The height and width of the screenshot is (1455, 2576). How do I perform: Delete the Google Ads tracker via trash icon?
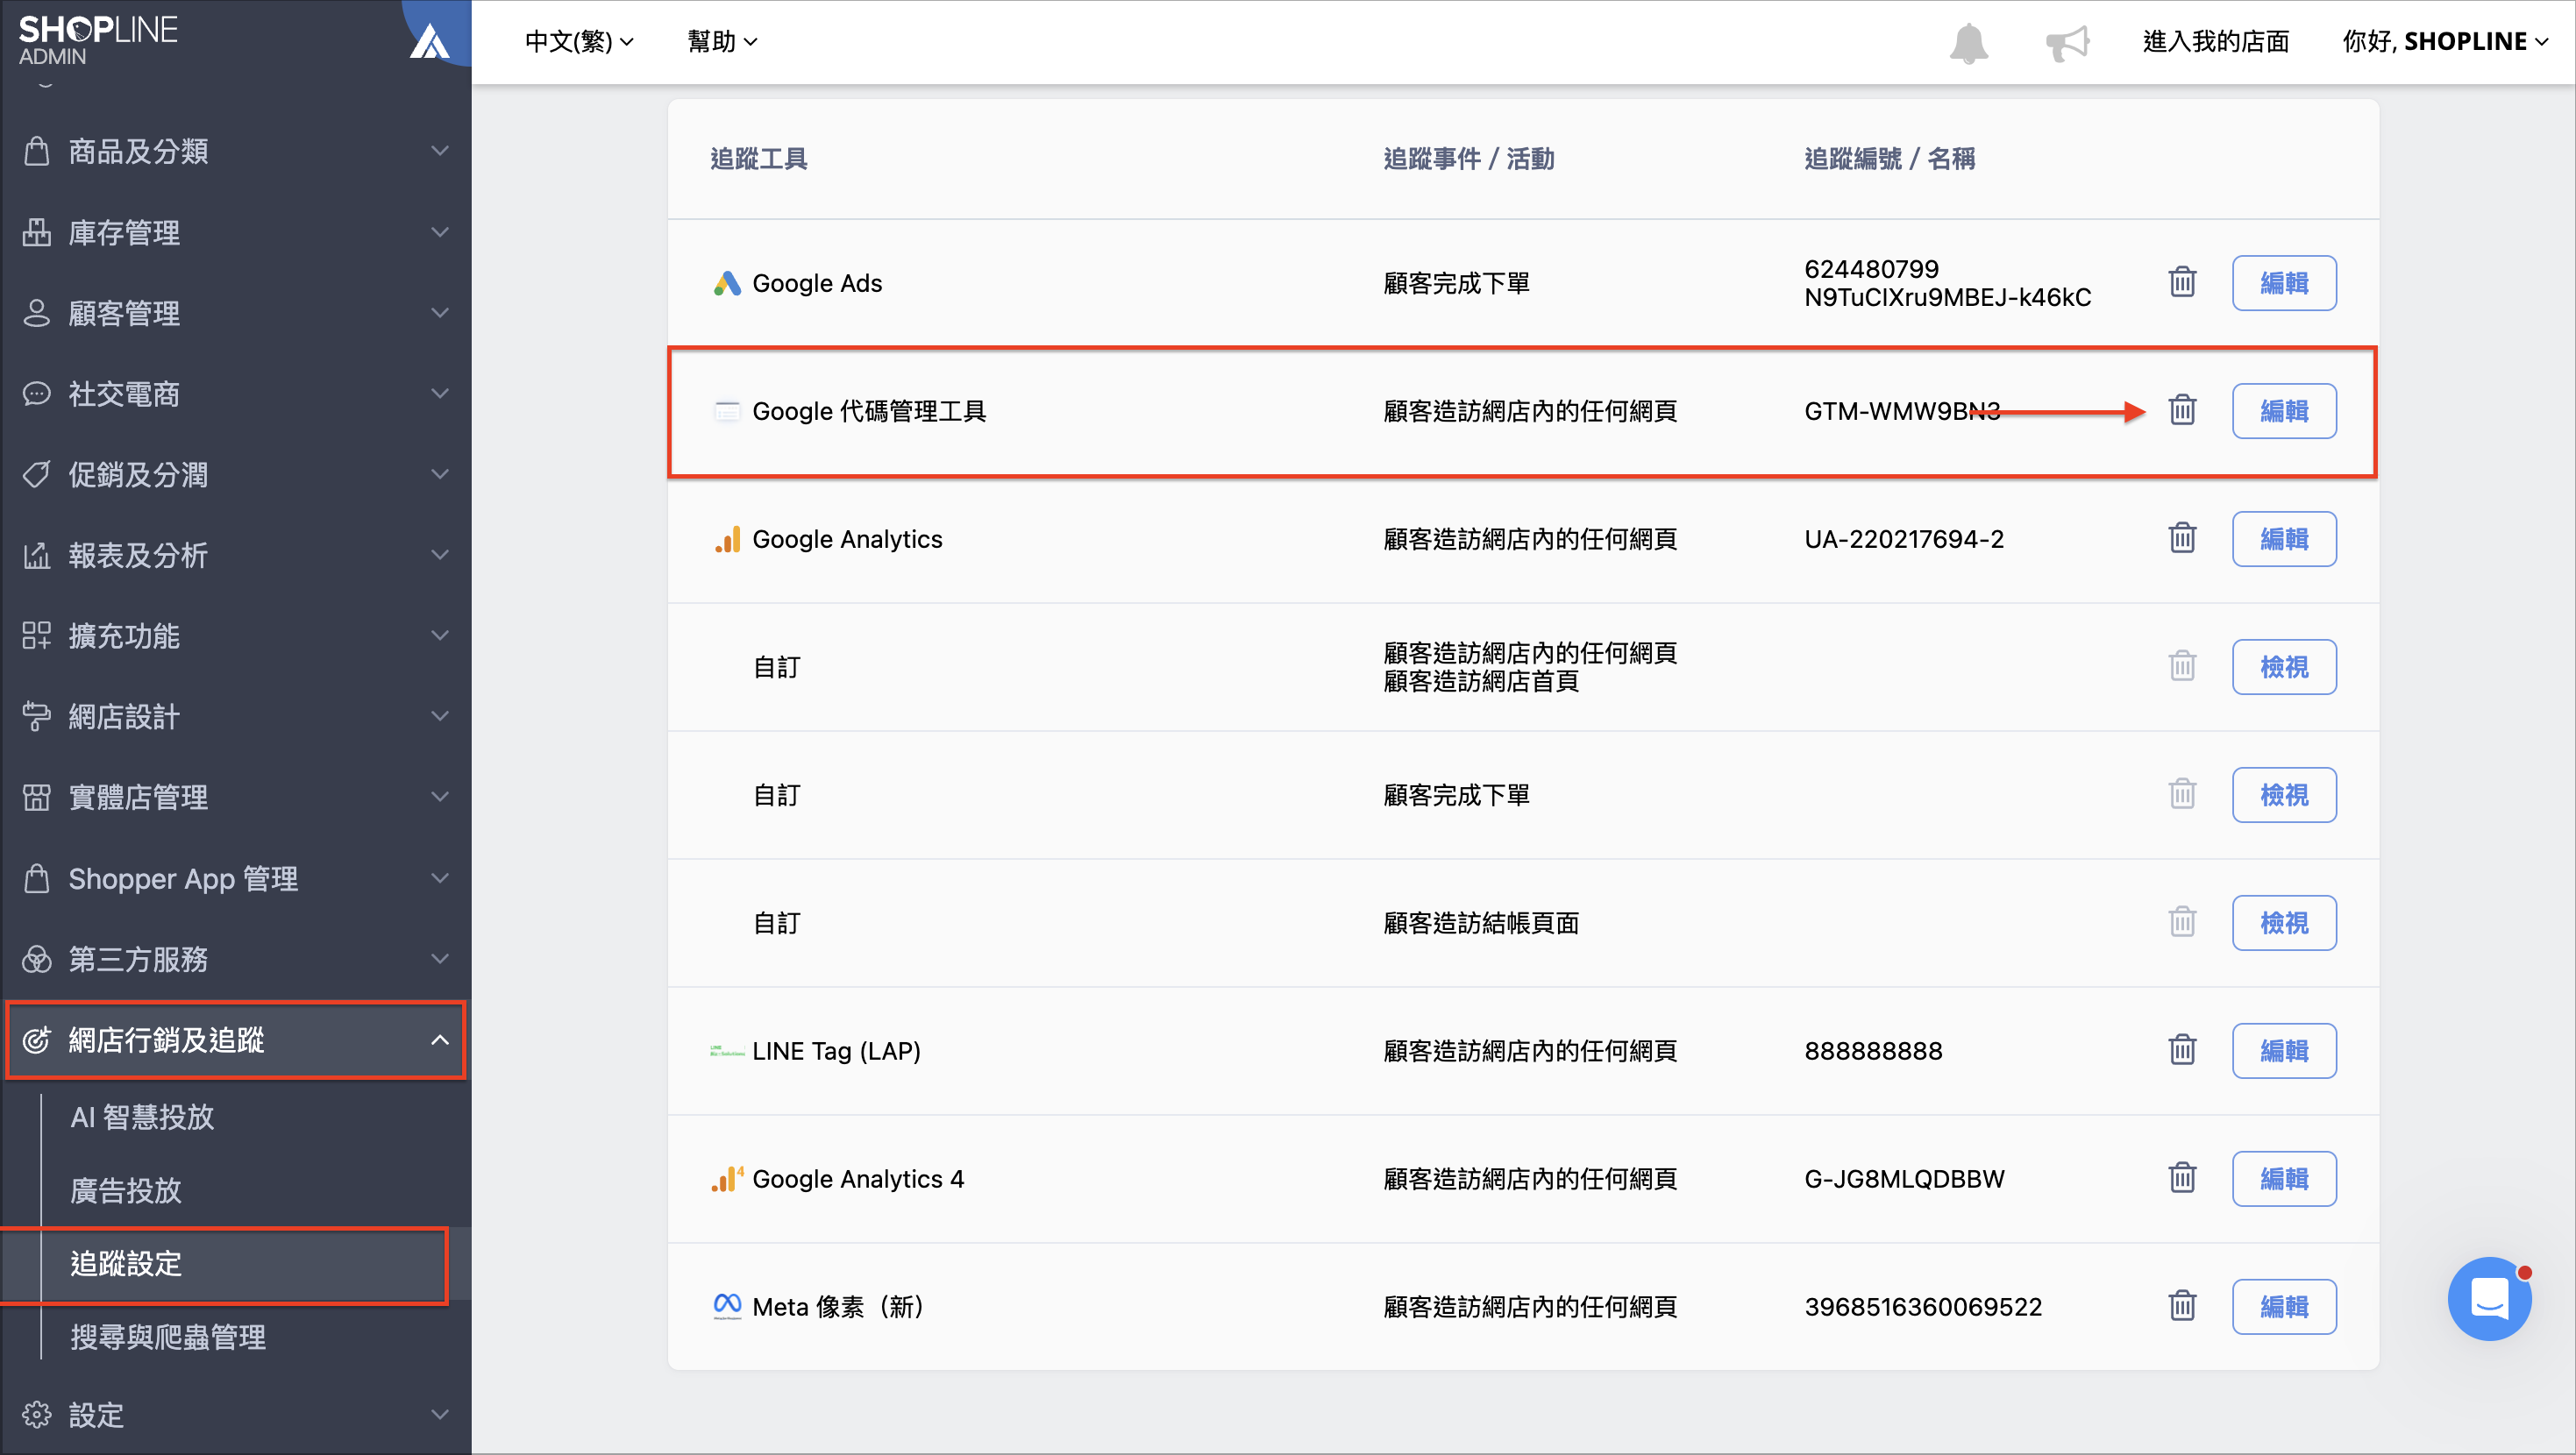2182,283
